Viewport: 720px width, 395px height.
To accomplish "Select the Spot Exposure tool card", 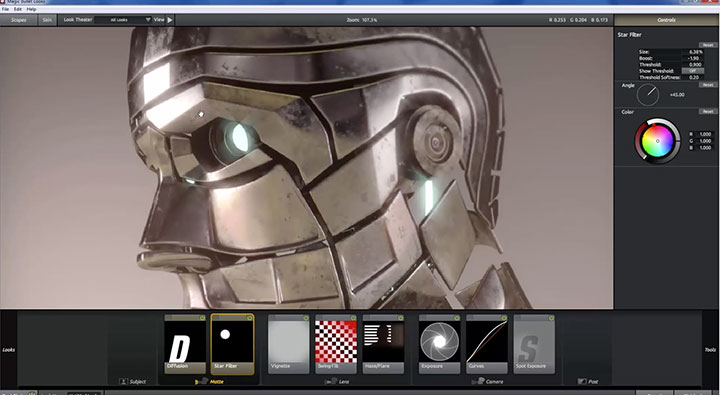I will pos(534,344).
